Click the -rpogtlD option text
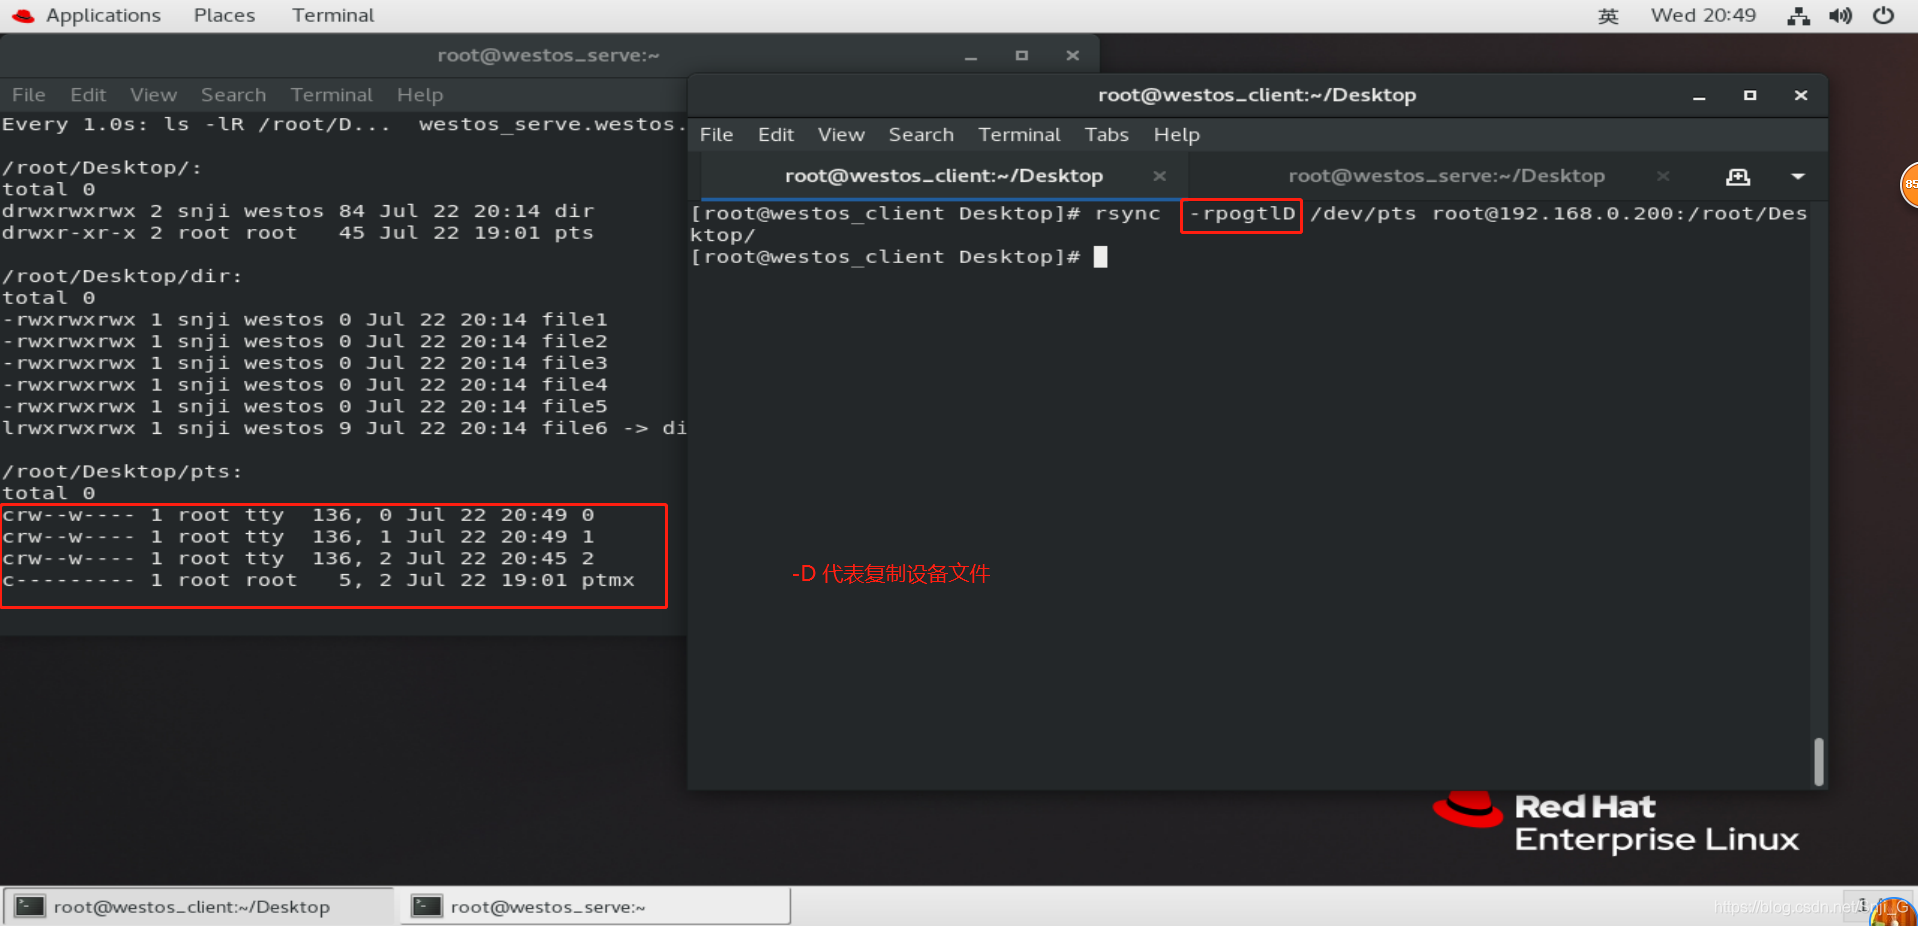This screenshot has height=926, width=1918. point(1241,214)
